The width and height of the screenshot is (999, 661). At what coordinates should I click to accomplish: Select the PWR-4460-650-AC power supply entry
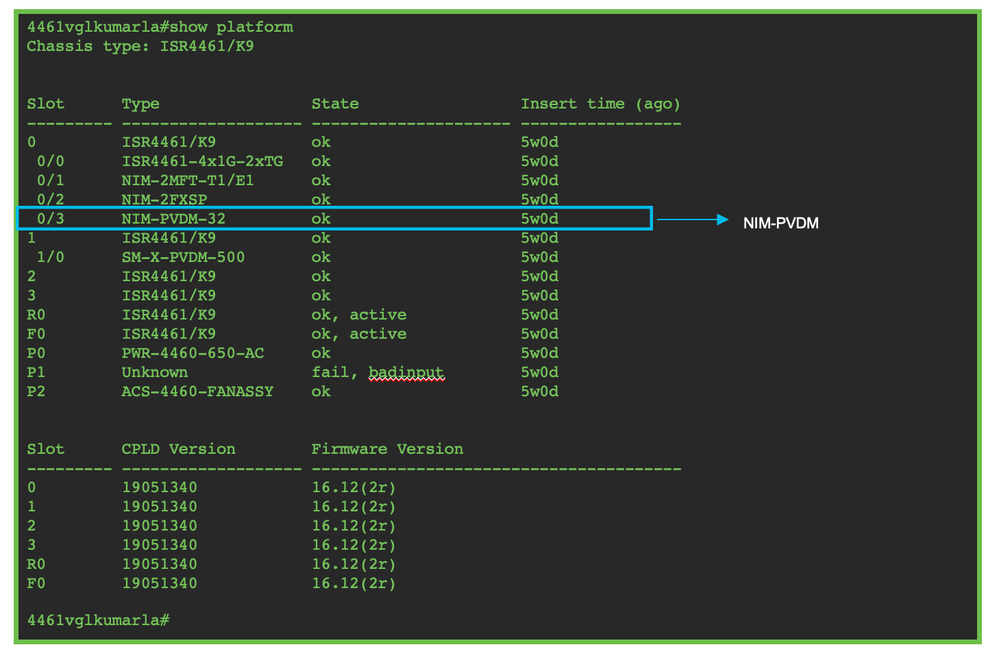coord(193,353)
